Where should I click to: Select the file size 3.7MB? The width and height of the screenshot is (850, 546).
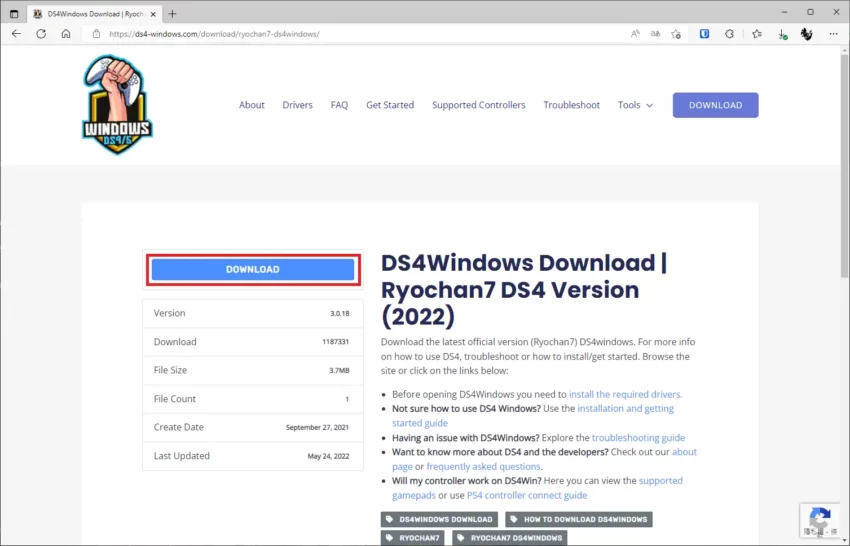pyautogui.click(x=339, y=370)
